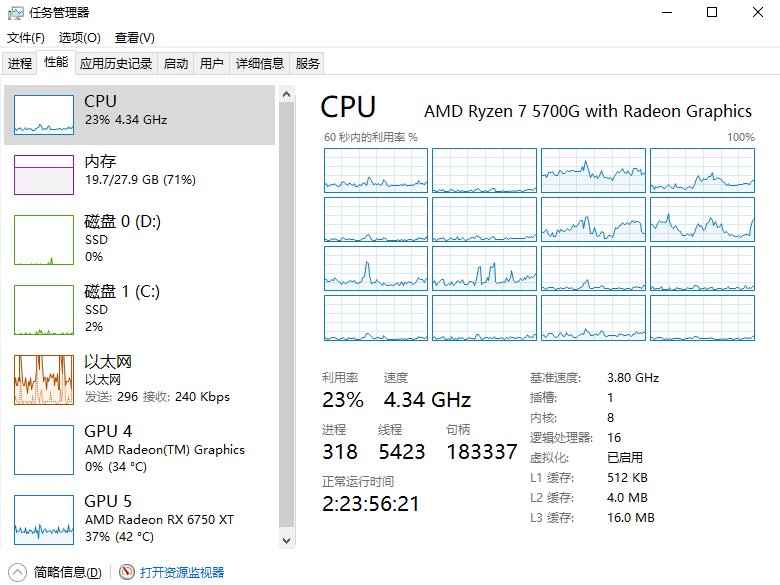This screenshot has height=585, width=780.
Task: Click the resource monitor icon at bottom
Action: click(127, 573)
